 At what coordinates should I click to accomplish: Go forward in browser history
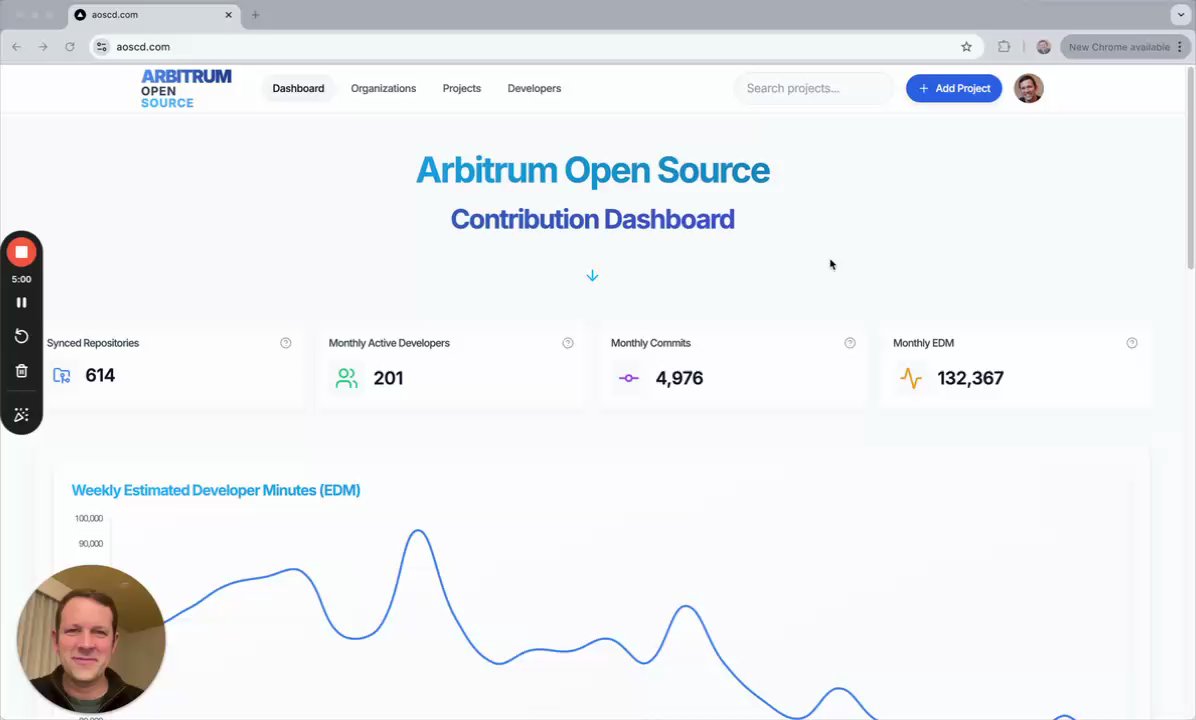(x=43, y=47)
